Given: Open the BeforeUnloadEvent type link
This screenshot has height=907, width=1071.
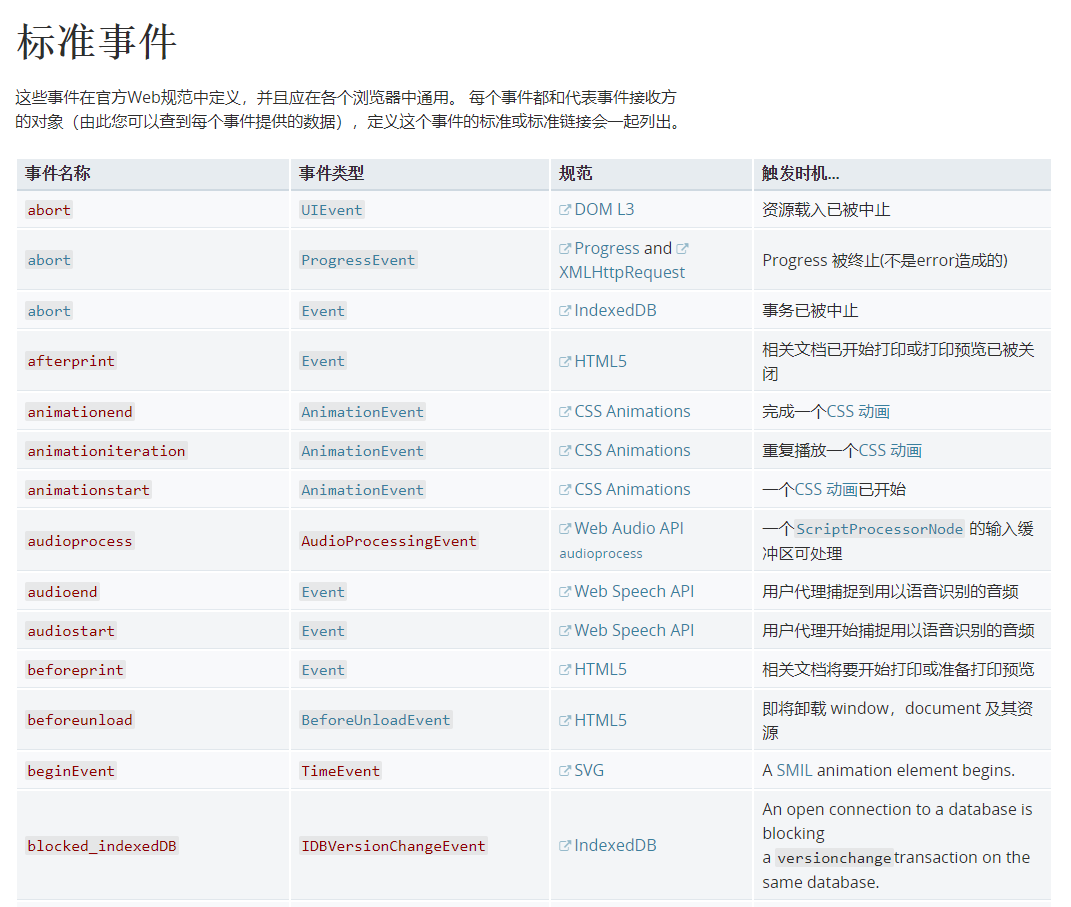Looking at the screenshot, I should [375, 720].
